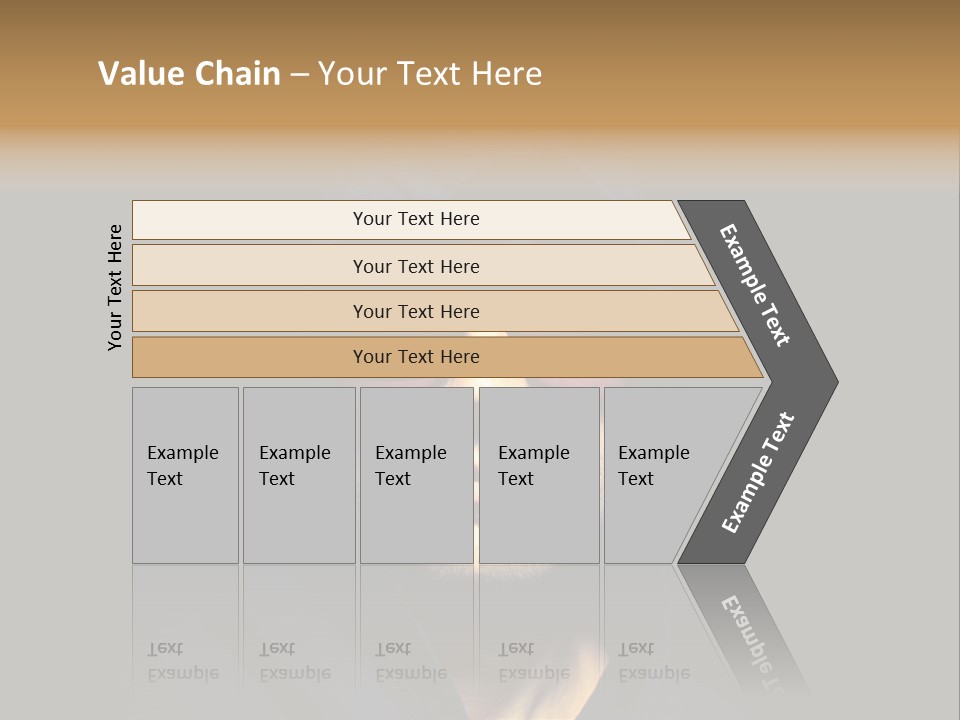The image size is (960, 720).
Task: Click the second "Your Text Here" horizontal bar
Action: (423, 265)
